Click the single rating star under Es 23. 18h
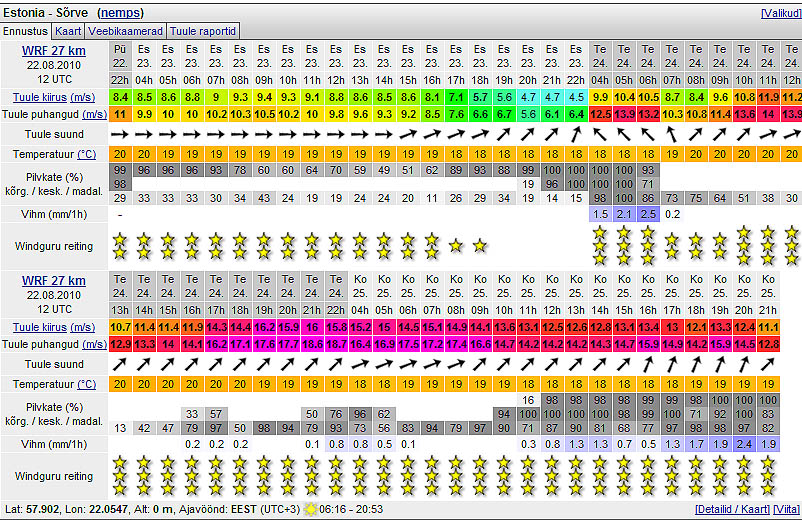Screen dimensions: 802x520 (x=480, y=246)
